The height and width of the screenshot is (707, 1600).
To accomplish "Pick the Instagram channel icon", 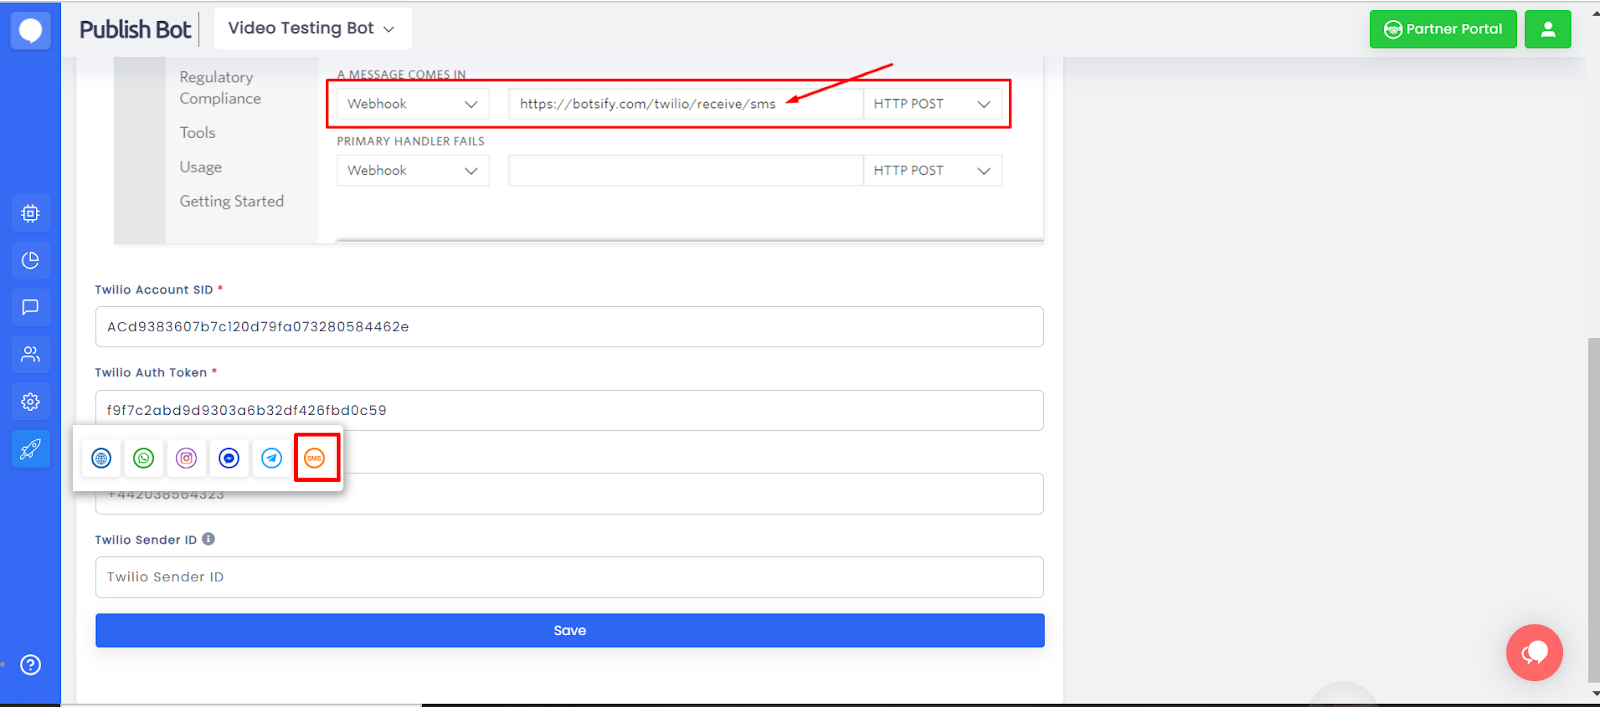I will click(187, 458).
